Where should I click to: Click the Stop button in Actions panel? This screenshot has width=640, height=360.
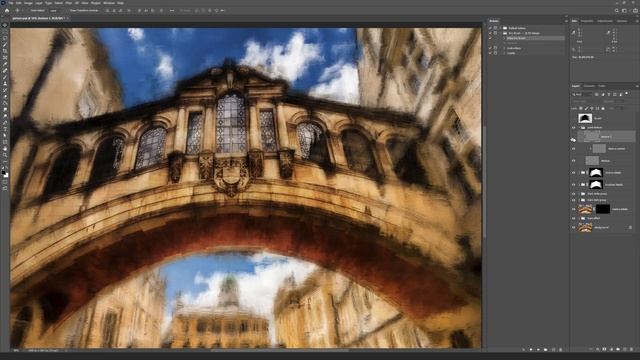click(x=524, y=350)
